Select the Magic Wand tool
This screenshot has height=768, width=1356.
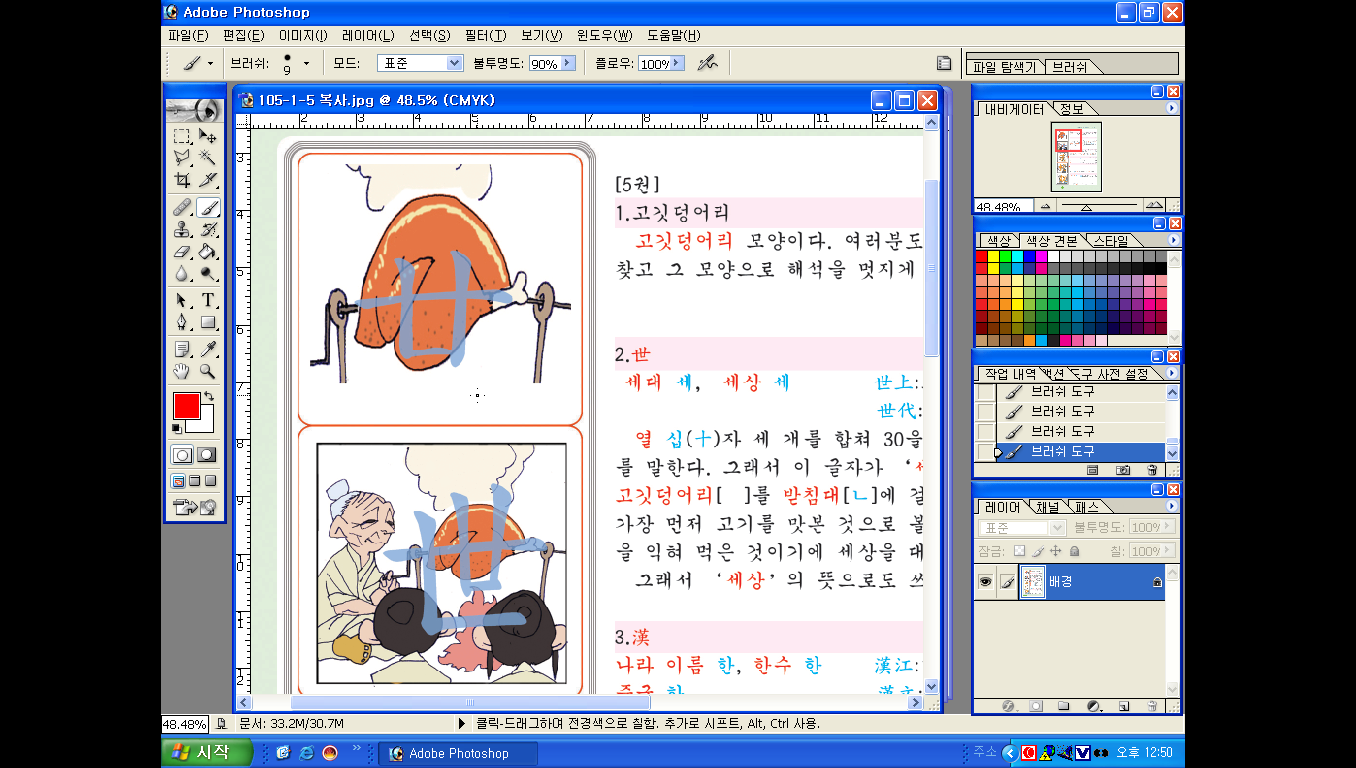click(x=208, y=158)
